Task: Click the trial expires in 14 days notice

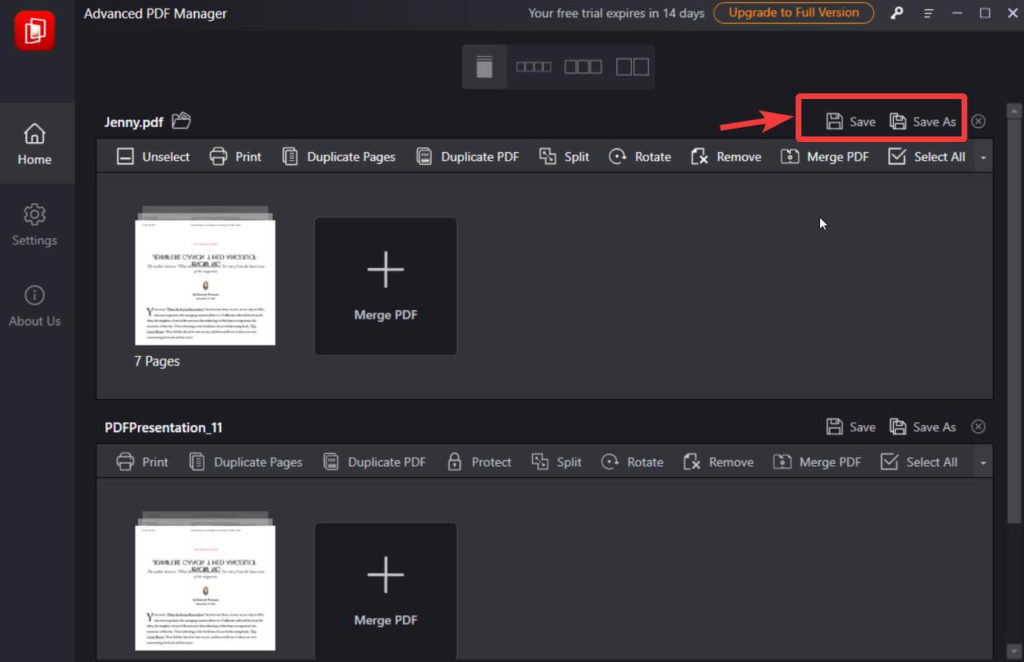Action: [616, 13]
